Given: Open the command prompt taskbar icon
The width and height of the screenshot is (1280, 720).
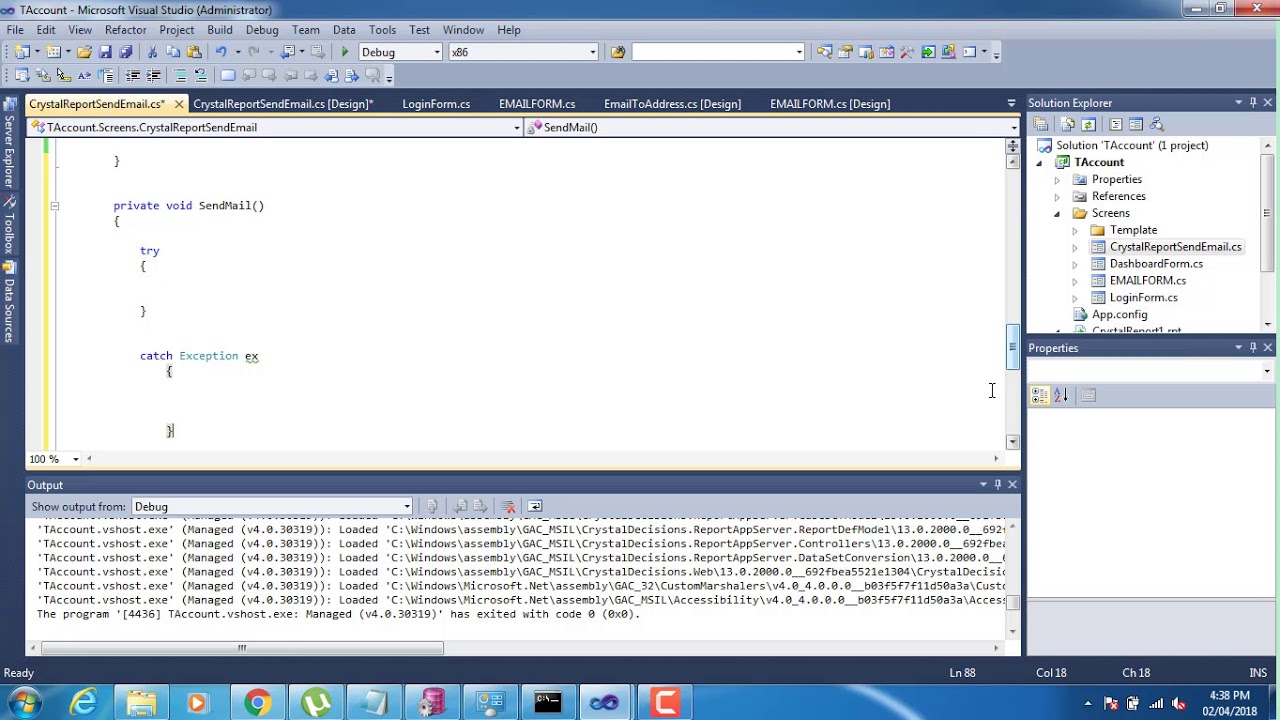Looking at the screenshot, I should tap(547, 703).
